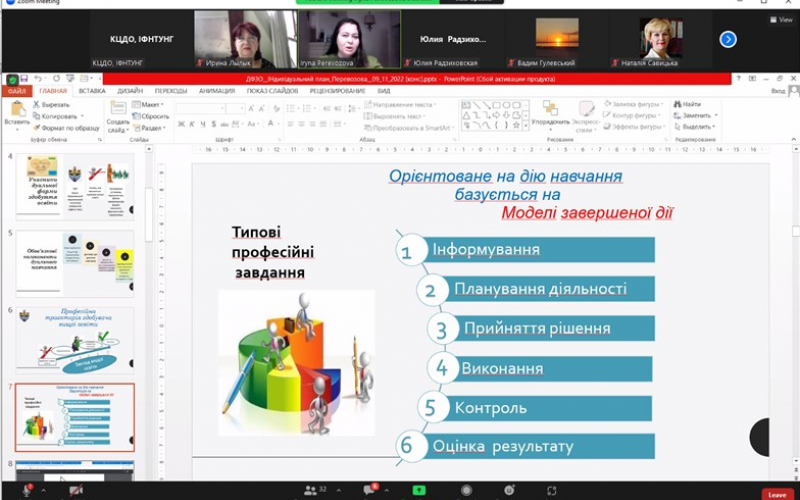800x500 pixels.
Task: Align text right in the paragraph group
Action: (312, 124)
